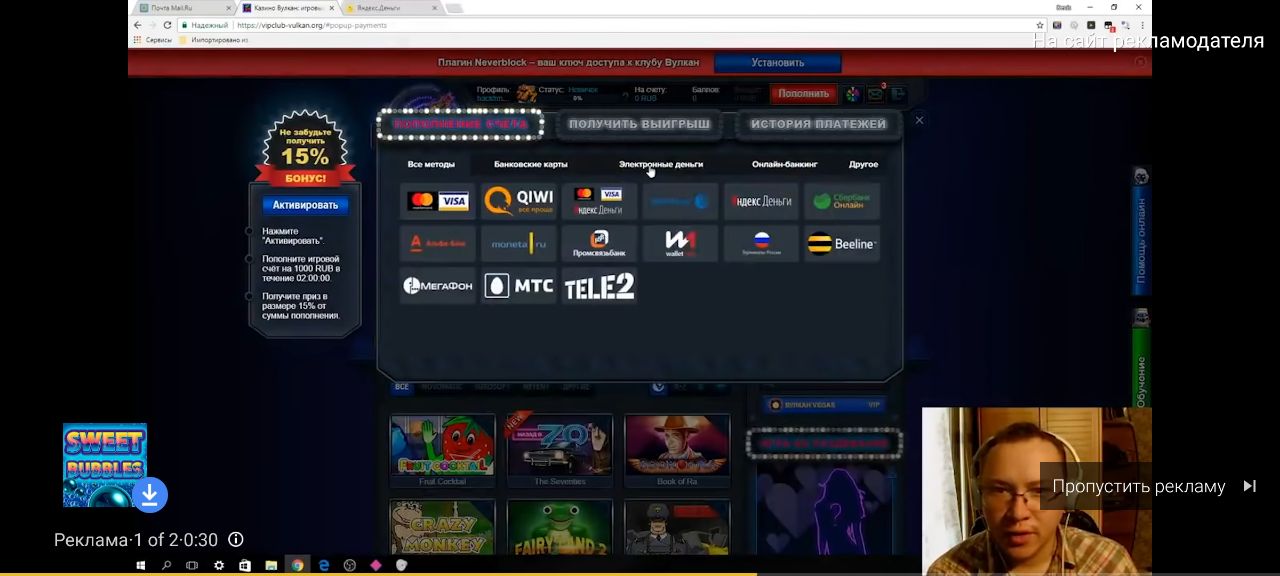Image resolution: width=1280 pixels, height=576 pixels.
Task: Click Активировать bonus button
Action: tap(305, 205)
